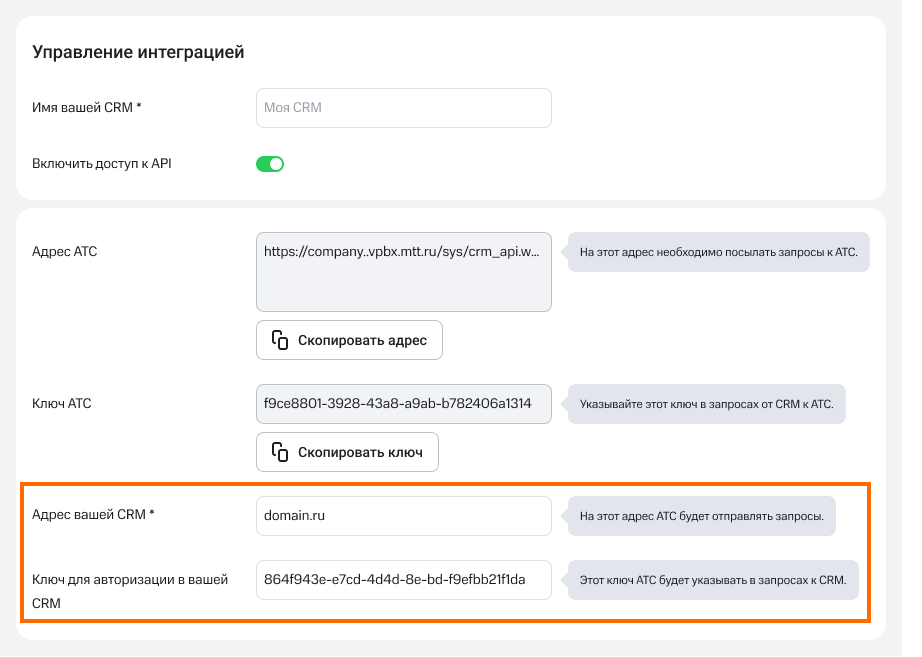Image resolution: width=922 pixels, height=657 pixels.
Task: Click the Ключ для авторизации key input
Action: (x=403, y=580)
